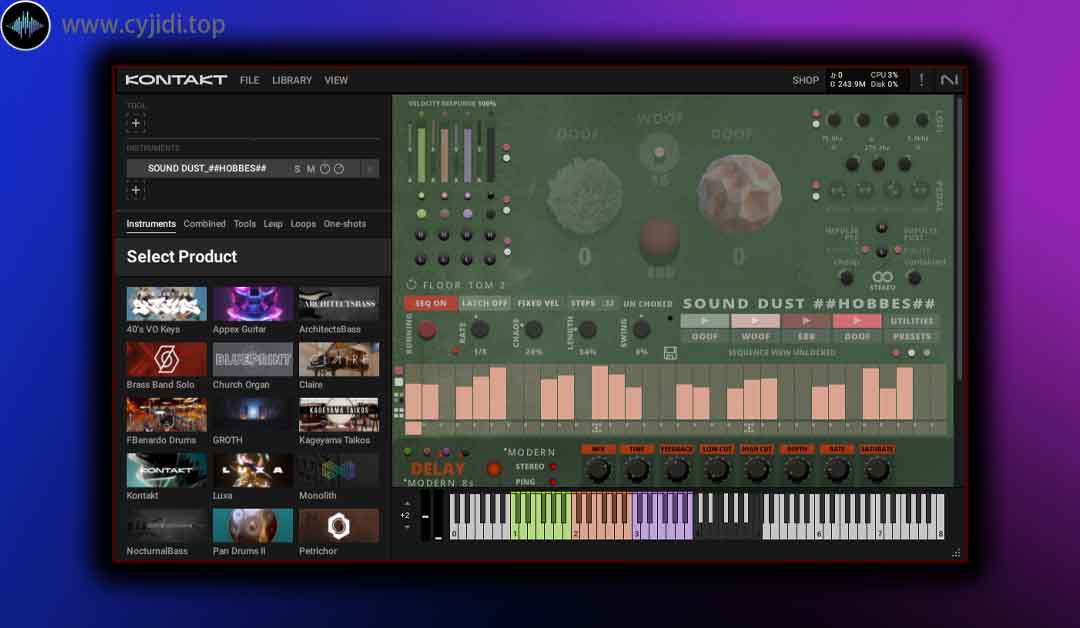Switch to the Leap tab
Image resolution: width=1080 pixels, height=628 pixels.
pyautogui.click(x=273, y=224)
